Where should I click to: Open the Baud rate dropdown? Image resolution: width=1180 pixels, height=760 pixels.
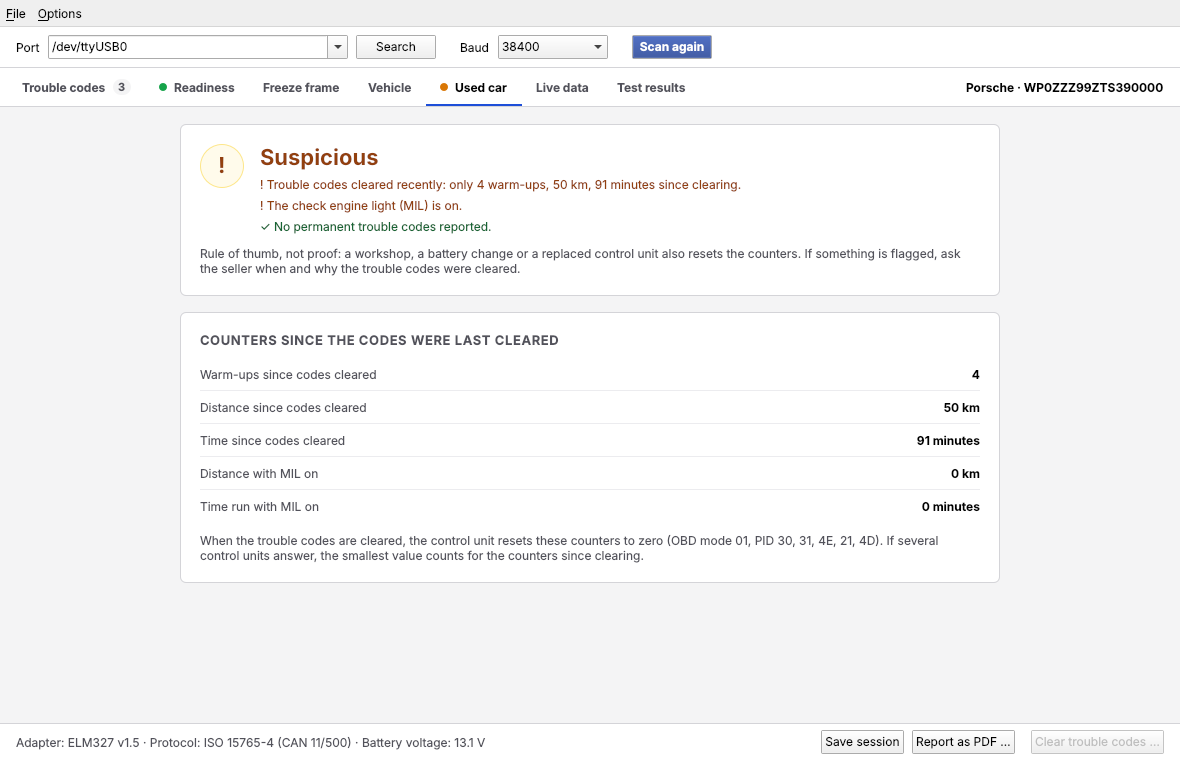pos(552,47)
